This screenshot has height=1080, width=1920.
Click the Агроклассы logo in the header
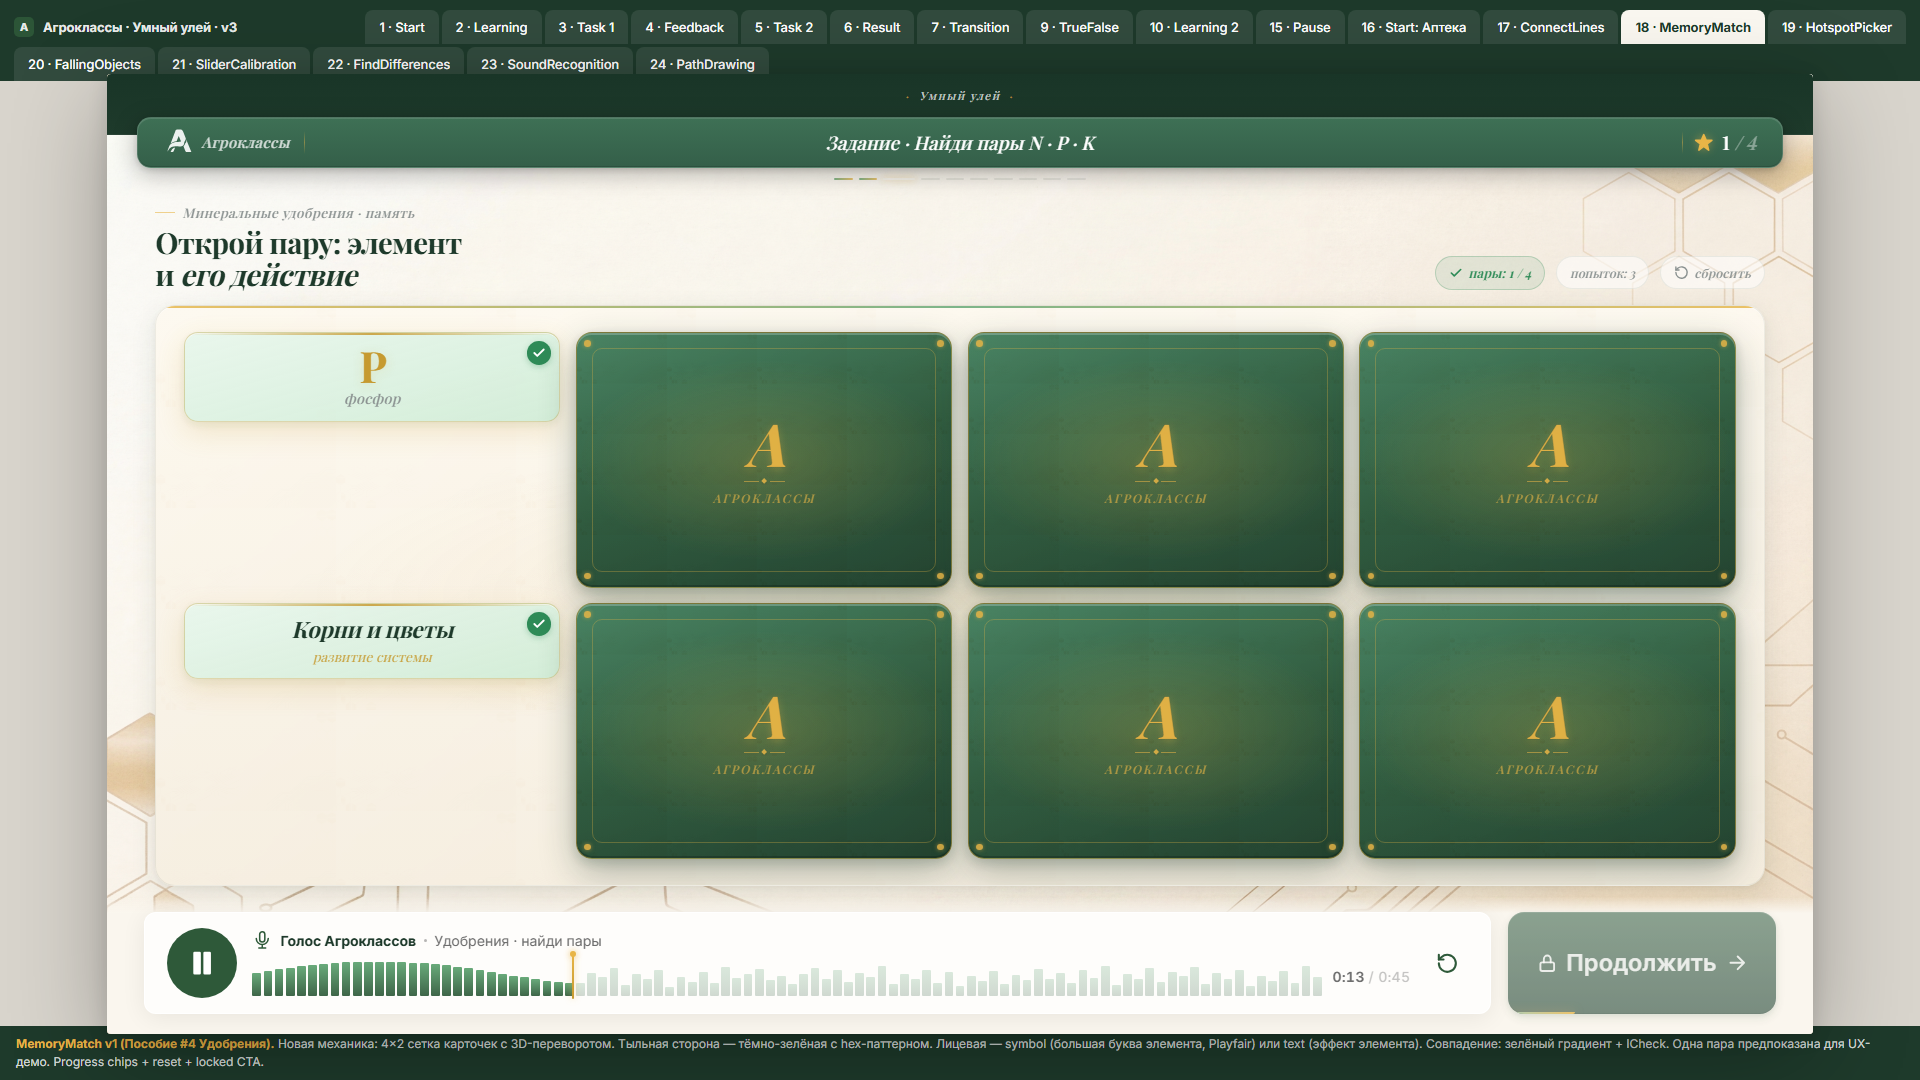click(230, 142)
